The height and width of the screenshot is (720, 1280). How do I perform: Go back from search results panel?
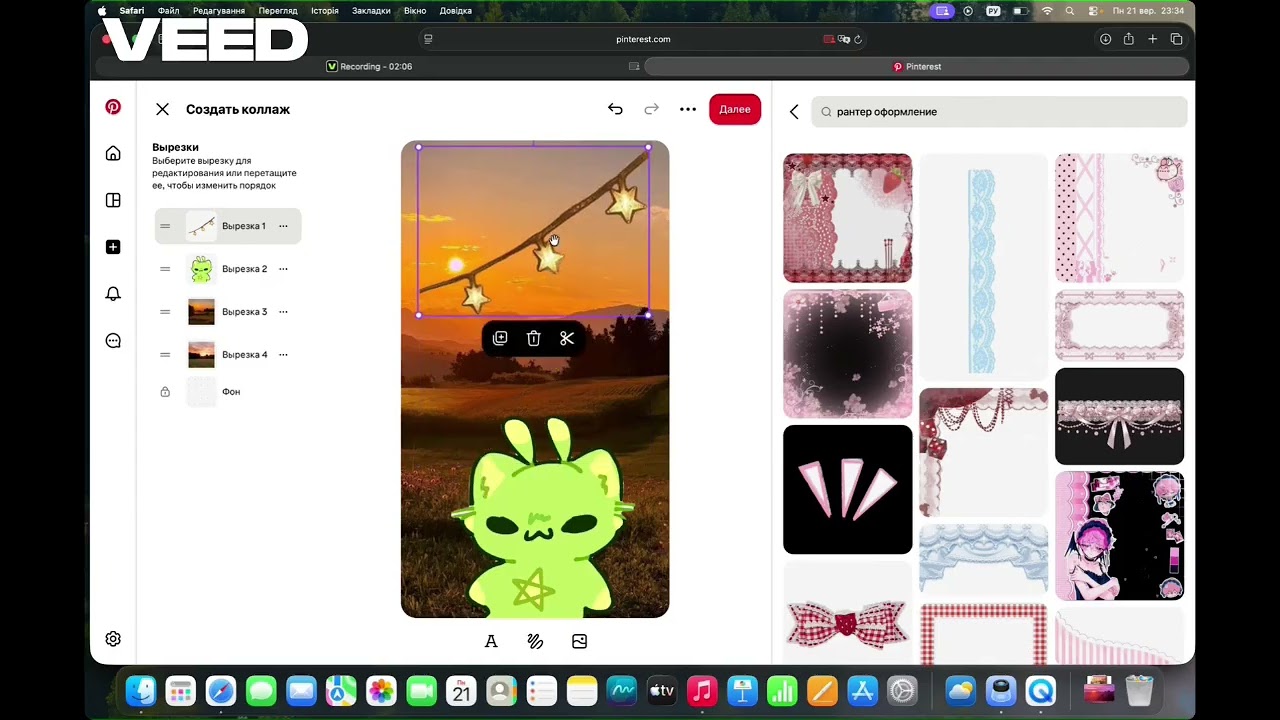(794, 112)
